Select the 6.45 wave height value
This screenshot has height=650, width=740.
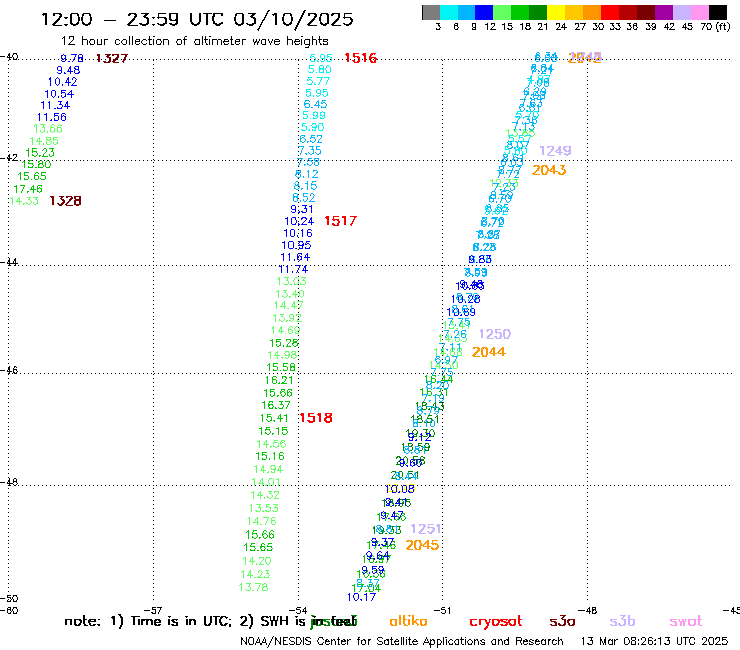click(315, 104)
